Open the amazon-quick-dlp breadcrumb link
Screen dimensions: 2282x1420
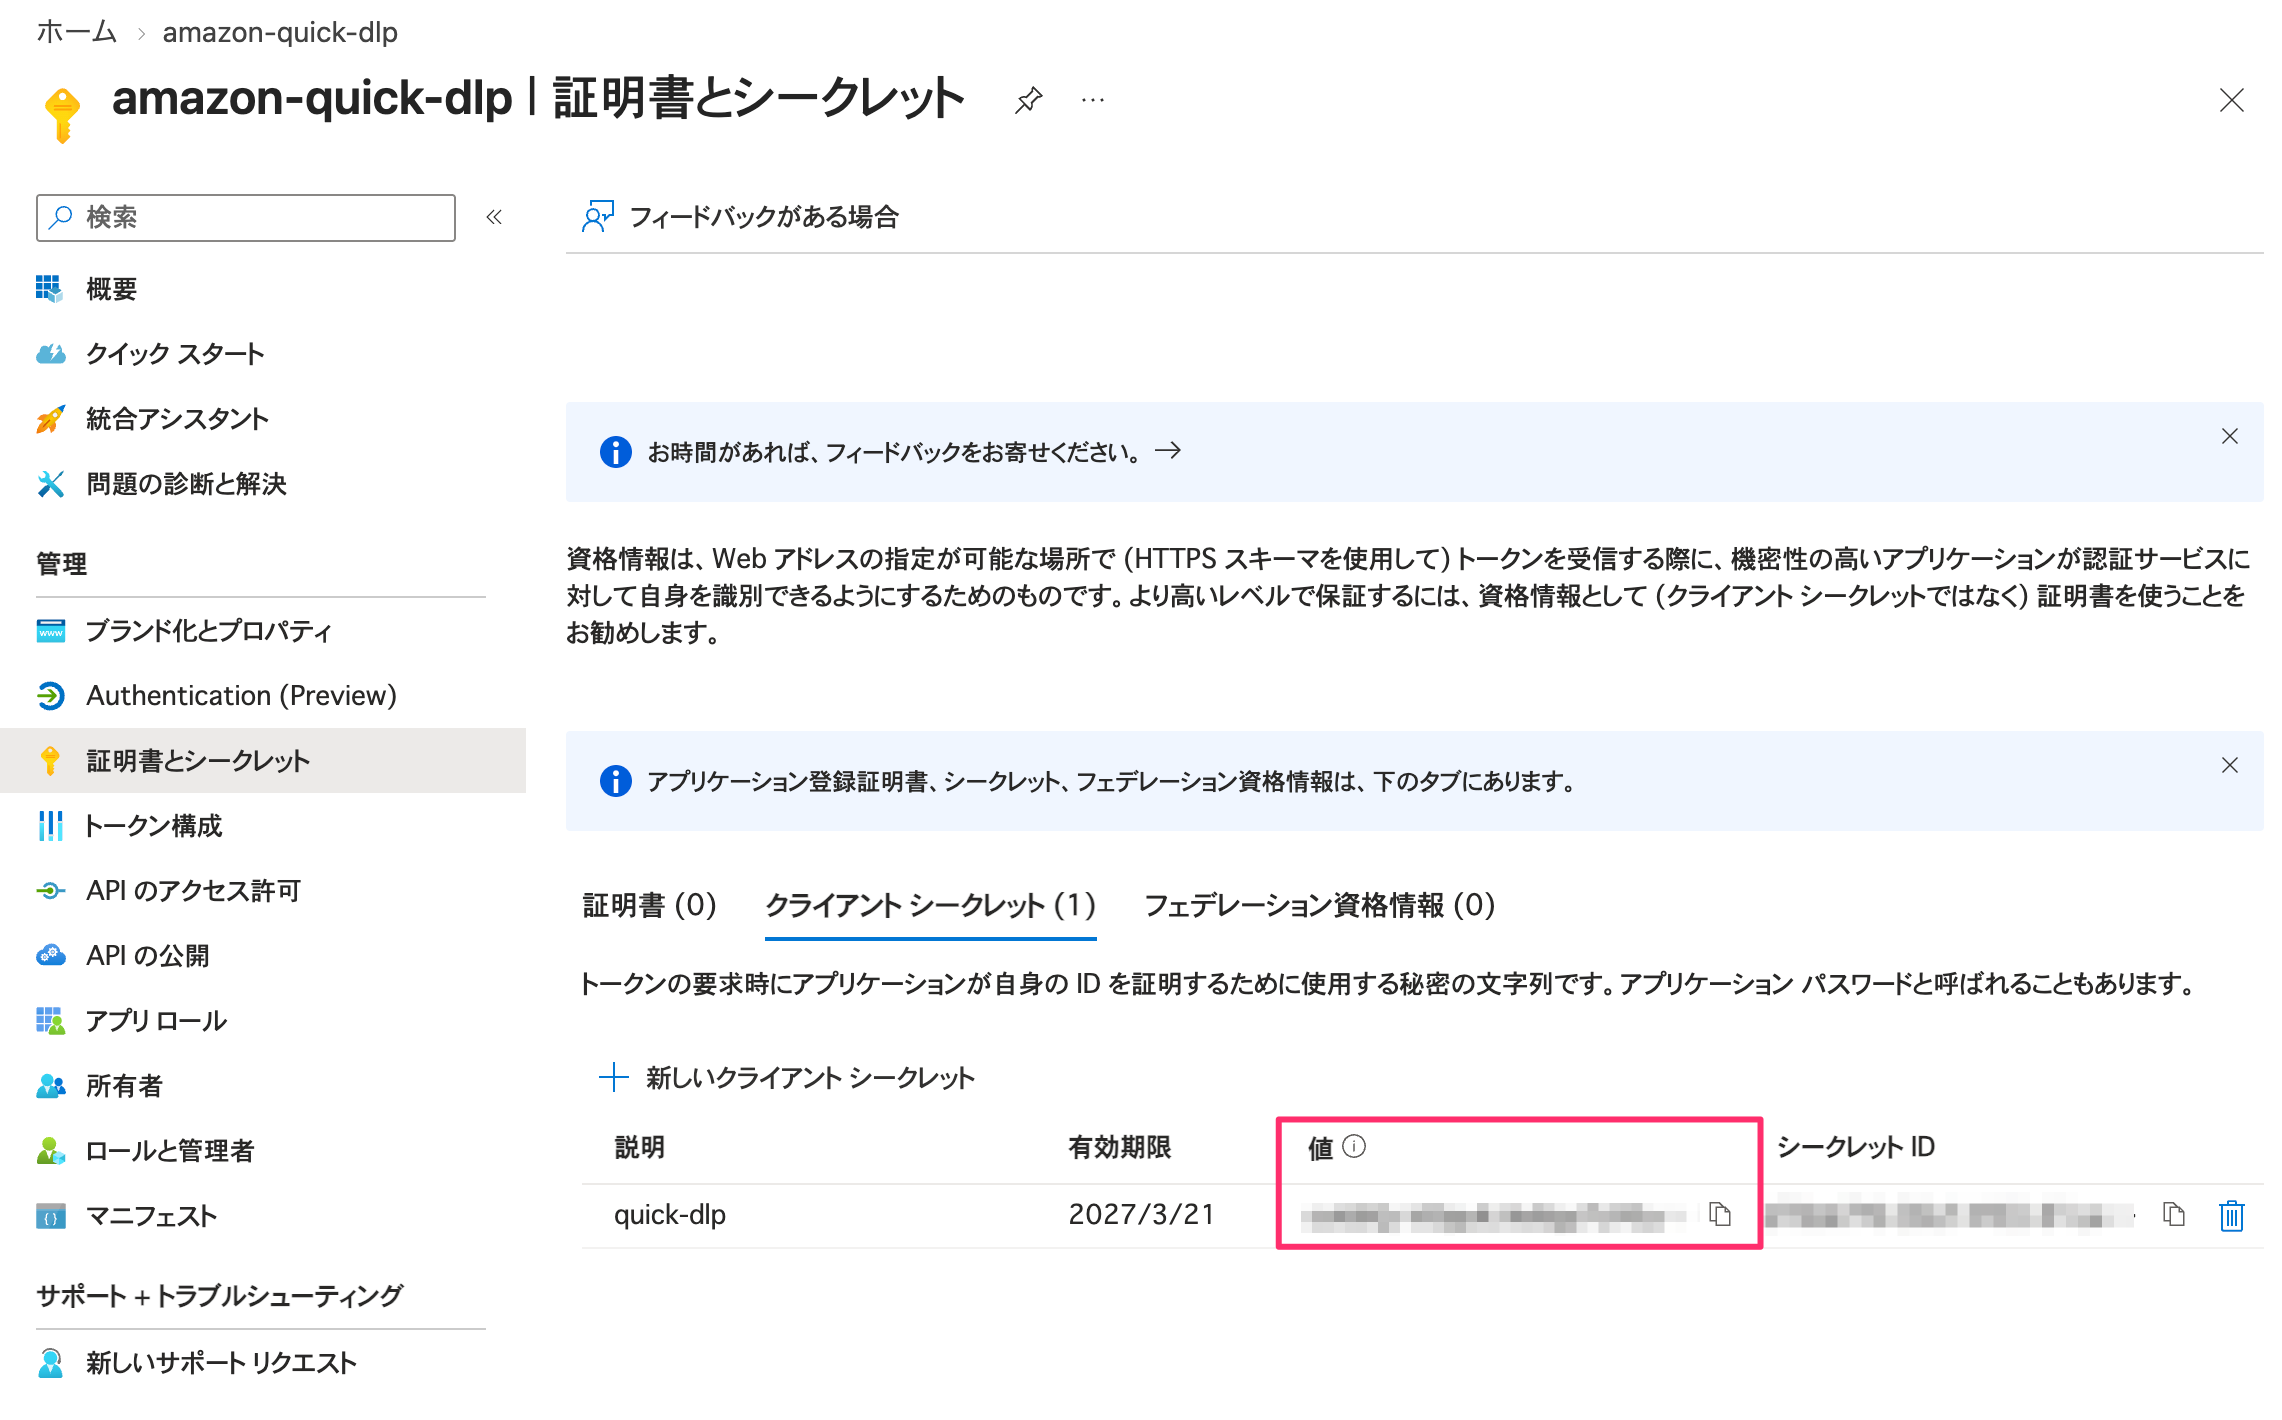click(280, 32)
